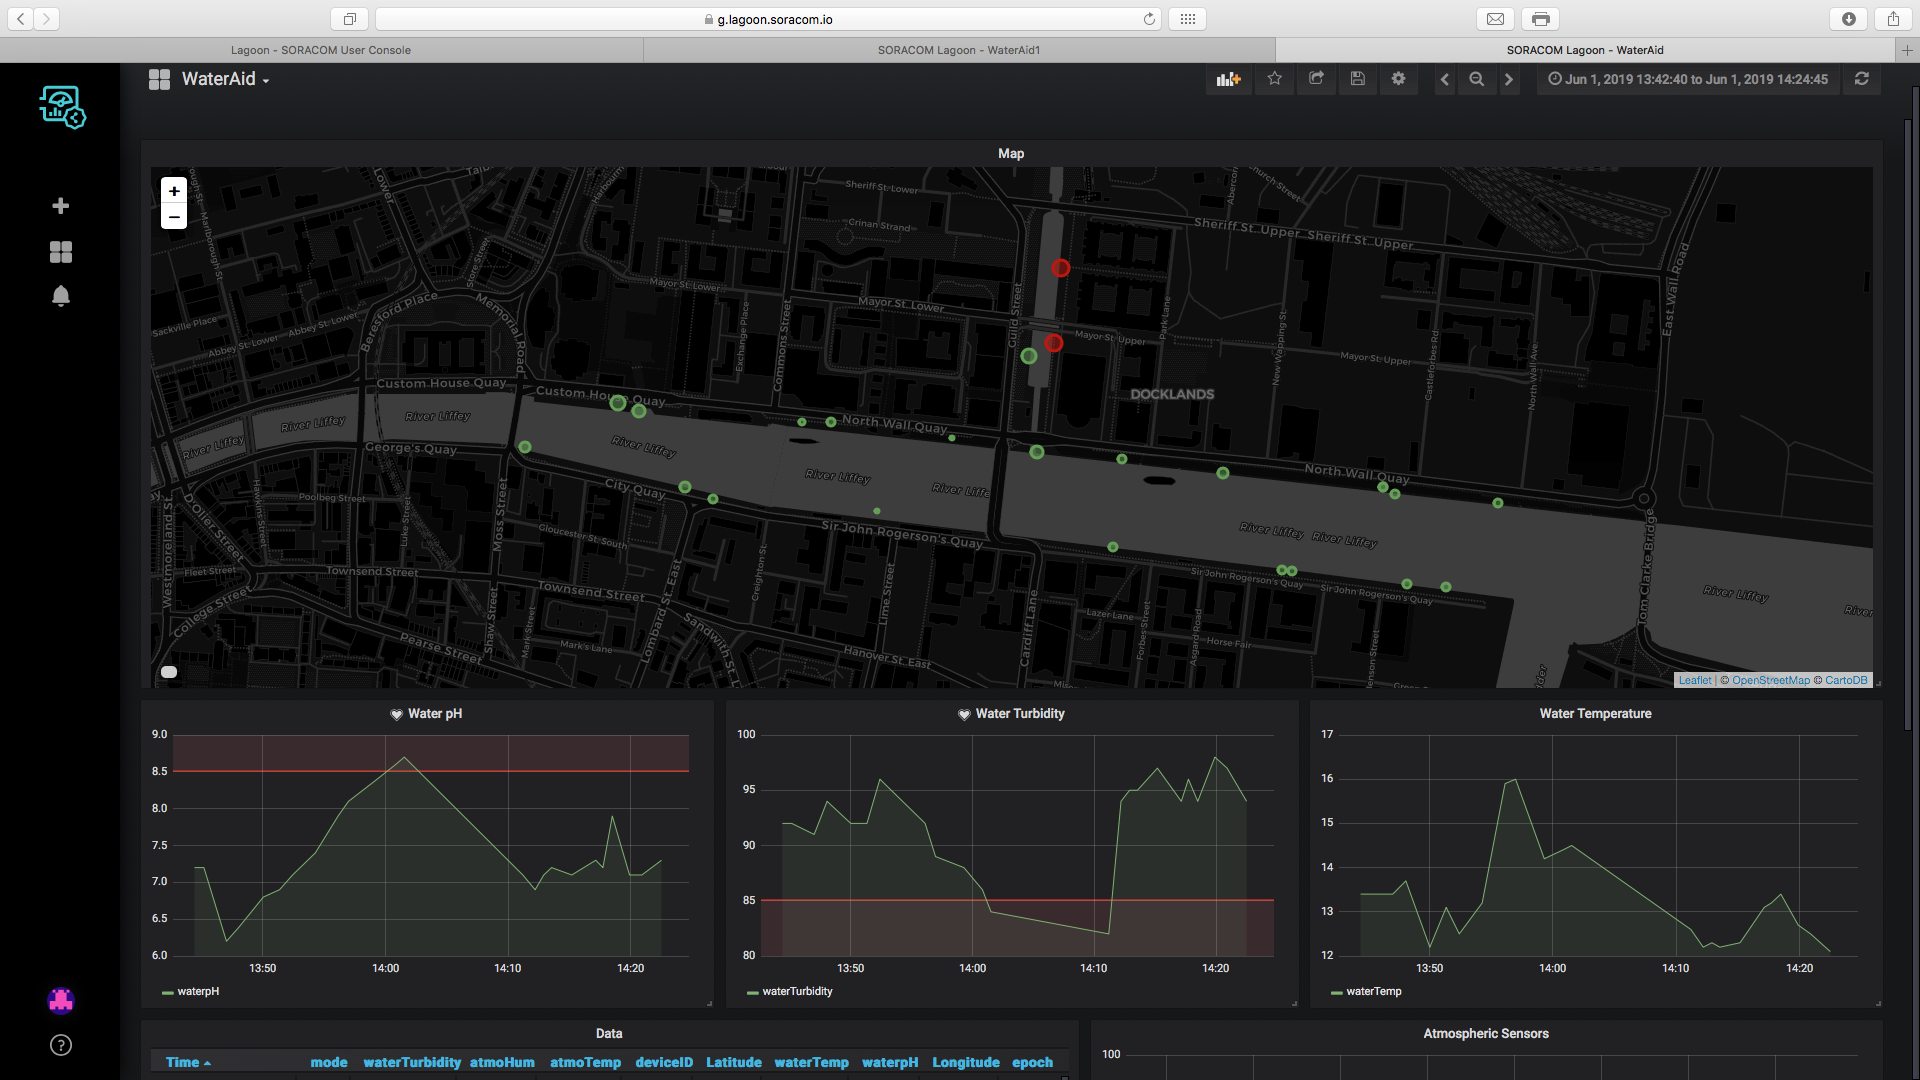Click the zoom out time range icon
This screenshot has height=1080, width=1920.
[x=1476, y=79]
